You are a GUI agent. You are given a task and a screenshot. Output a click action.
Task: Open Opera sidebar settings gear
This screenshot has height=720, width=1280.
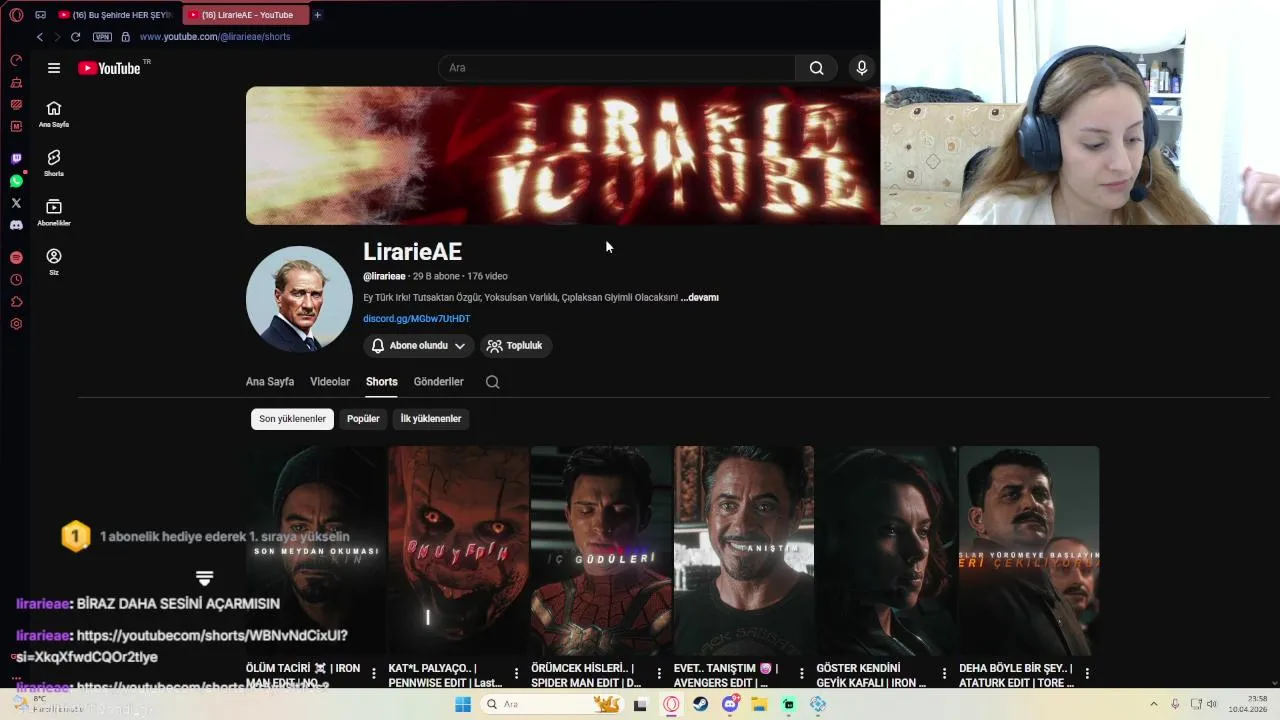(x=16, y=324)
